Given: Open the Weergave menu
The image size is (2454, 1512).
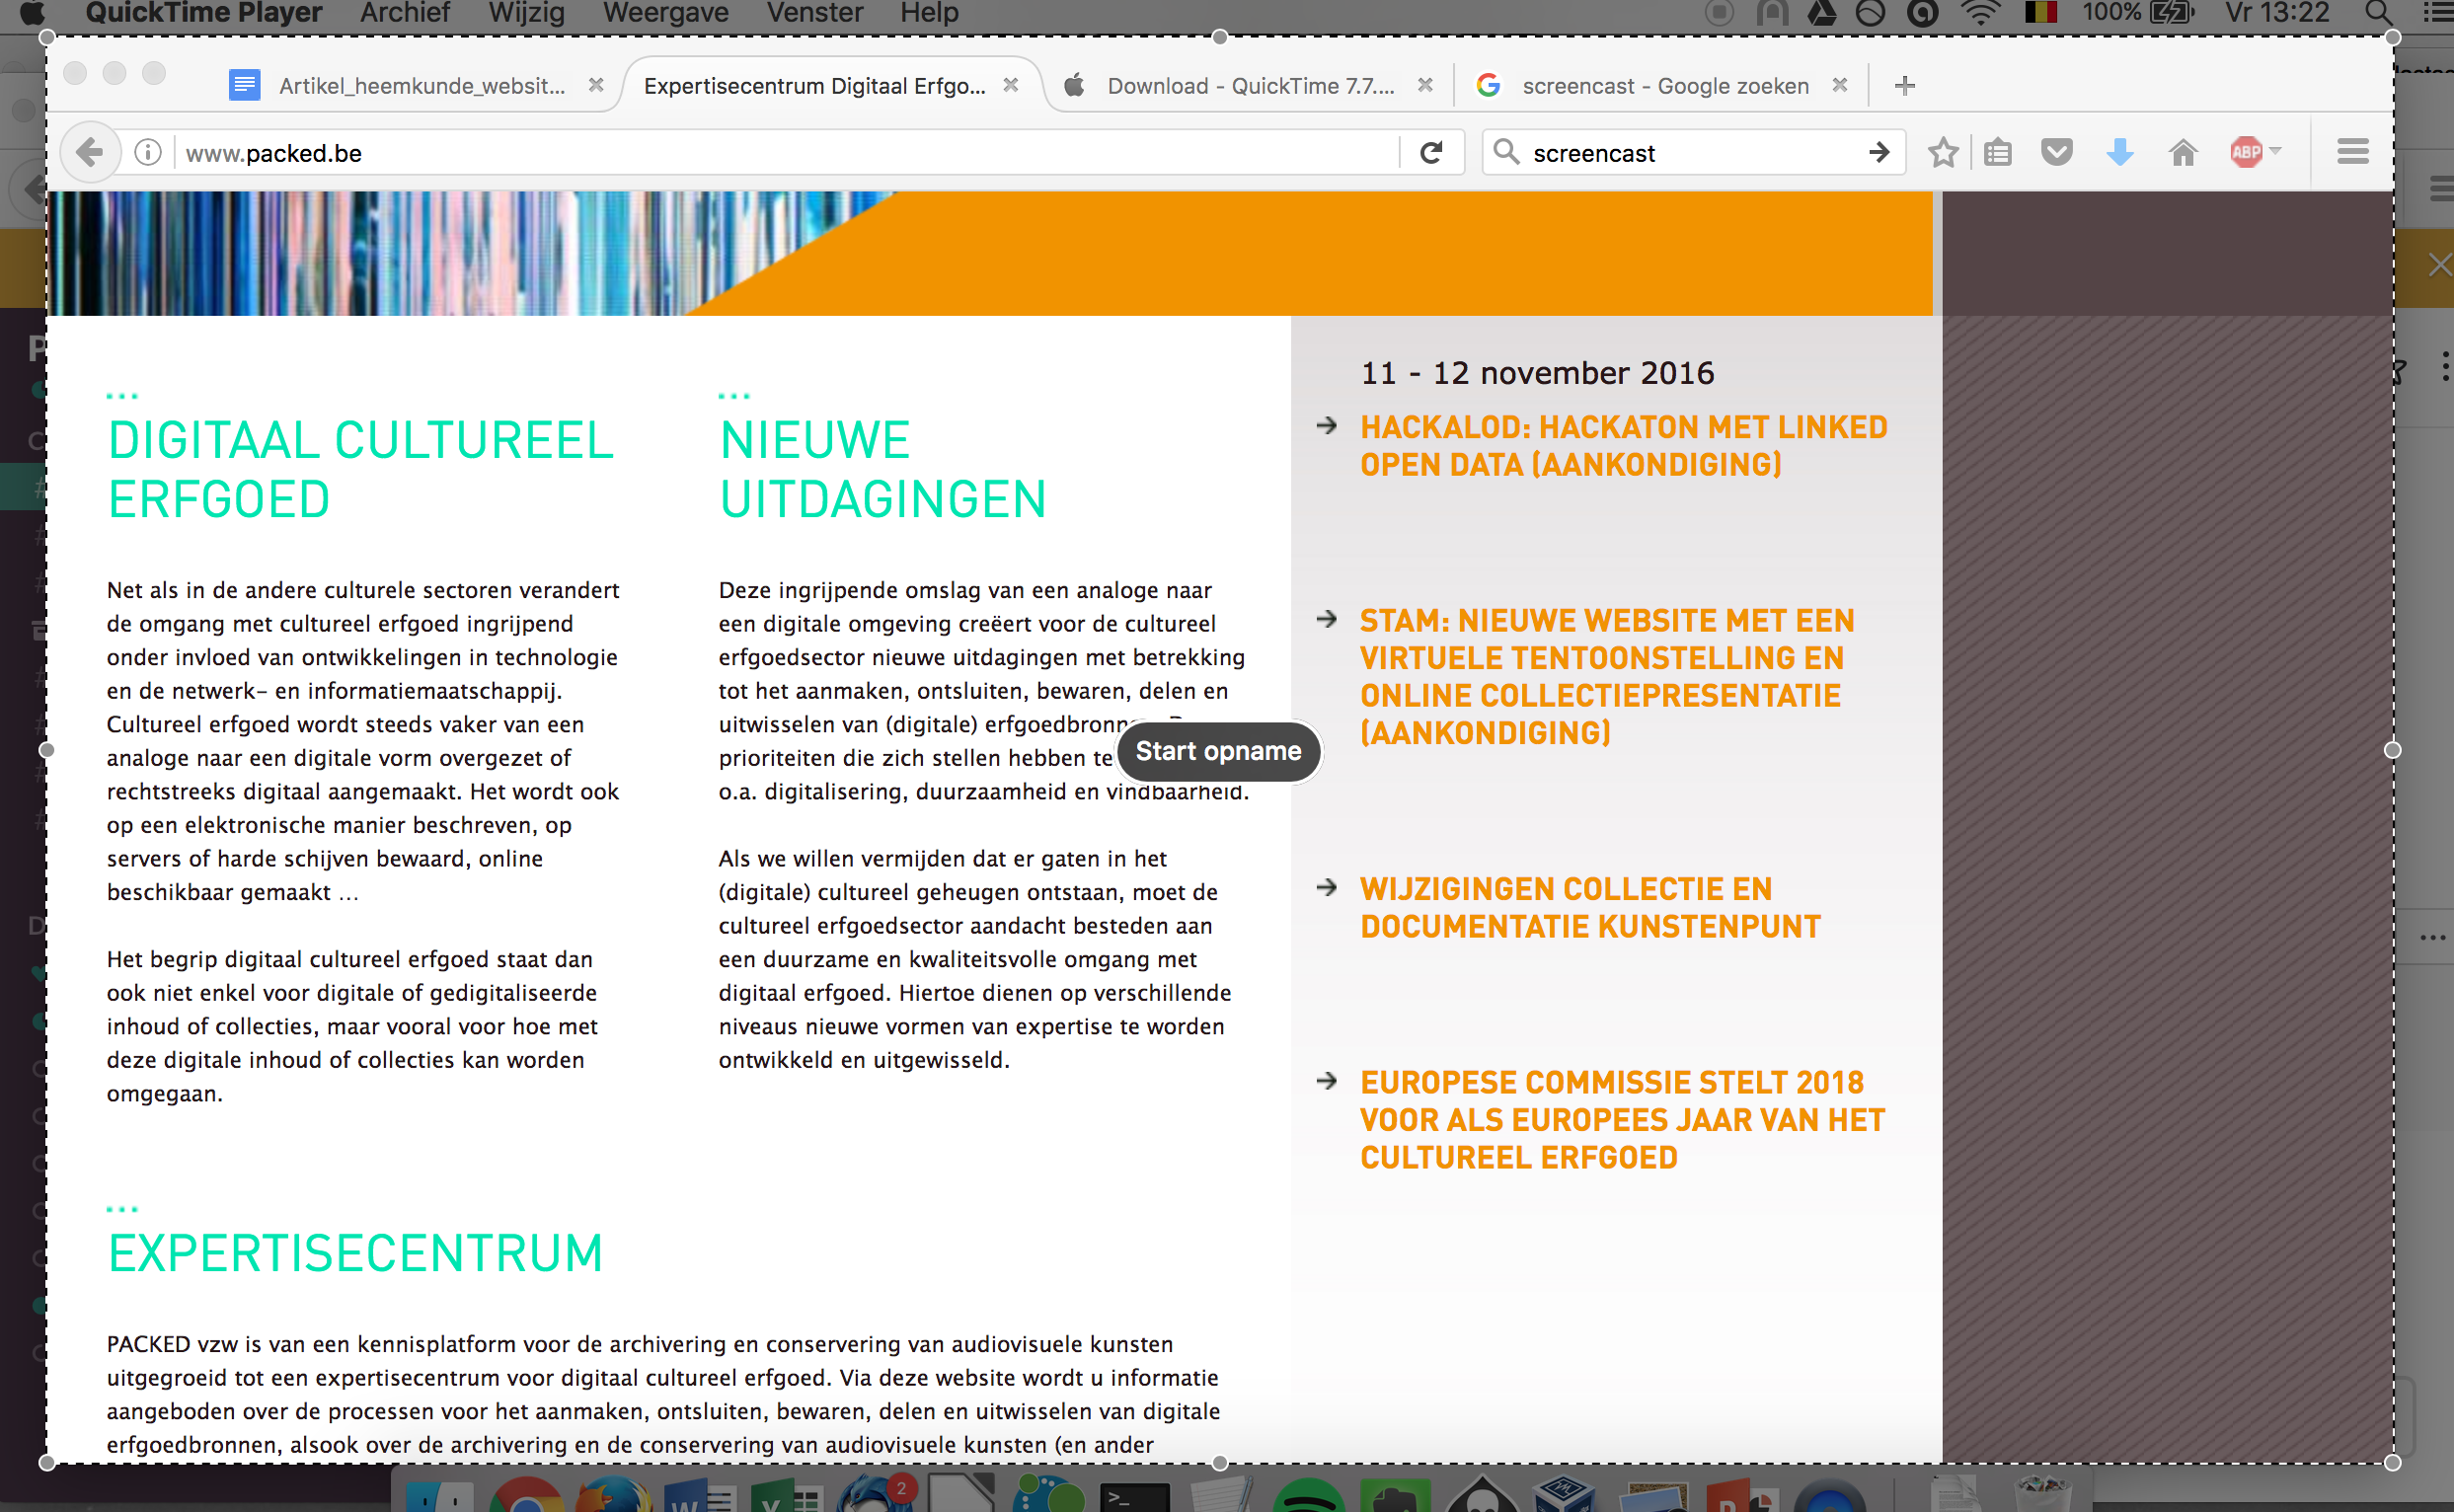Looking at the screenshot, I should pyautogui.click(x=665, y=13).
